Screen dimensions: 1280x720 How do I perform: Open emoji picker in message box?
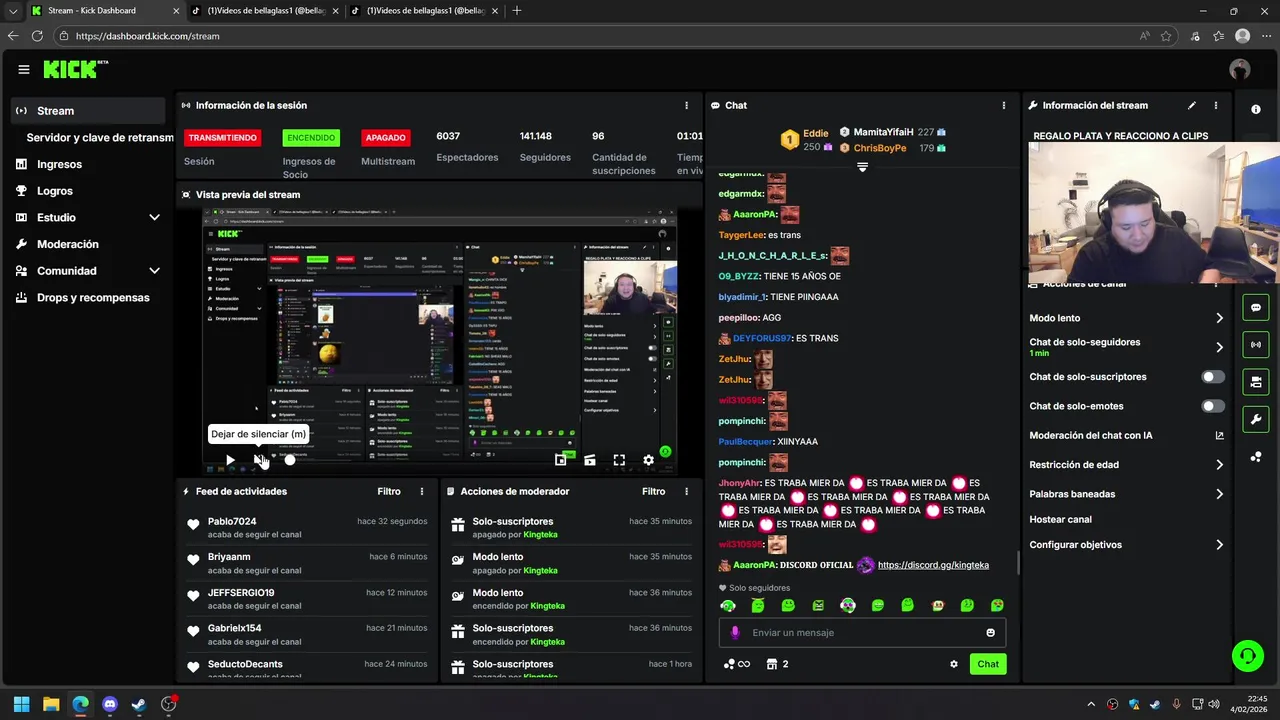[x=991, y=632]
